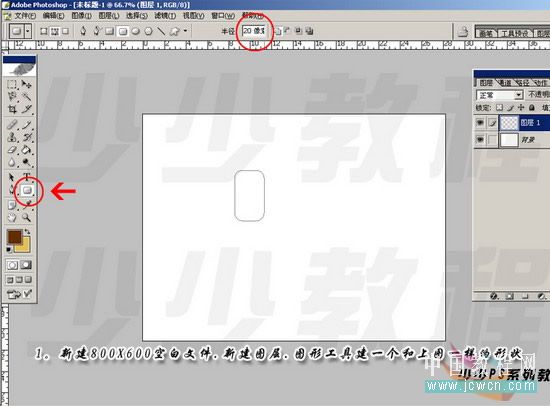This screenshot has width=550, height=406.
Task: Open the 画笔 tab in palette well
Action: [x=486, y=33]
